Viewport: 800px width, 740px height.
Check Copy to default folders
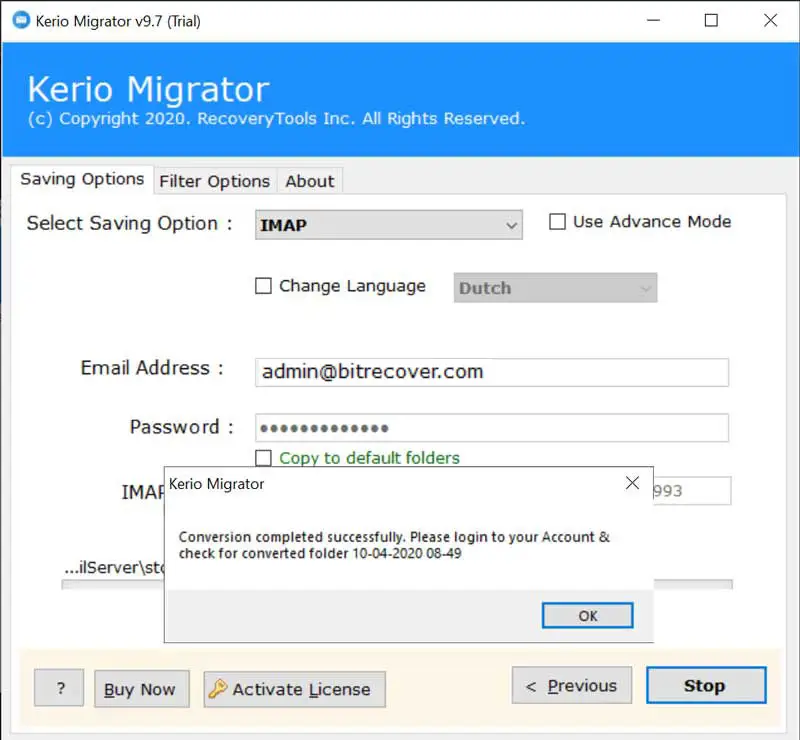coord(263,458)
